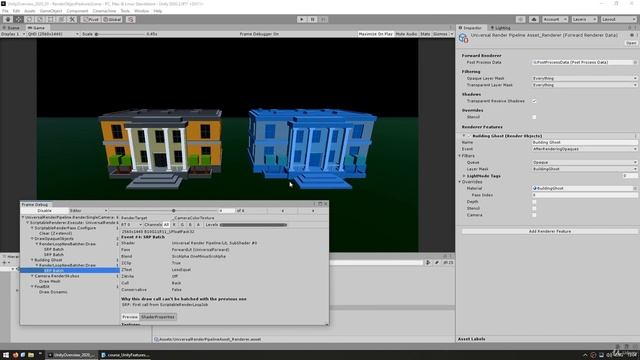Select the Inspector tab

pyautogui.click(x=470, y=28)
